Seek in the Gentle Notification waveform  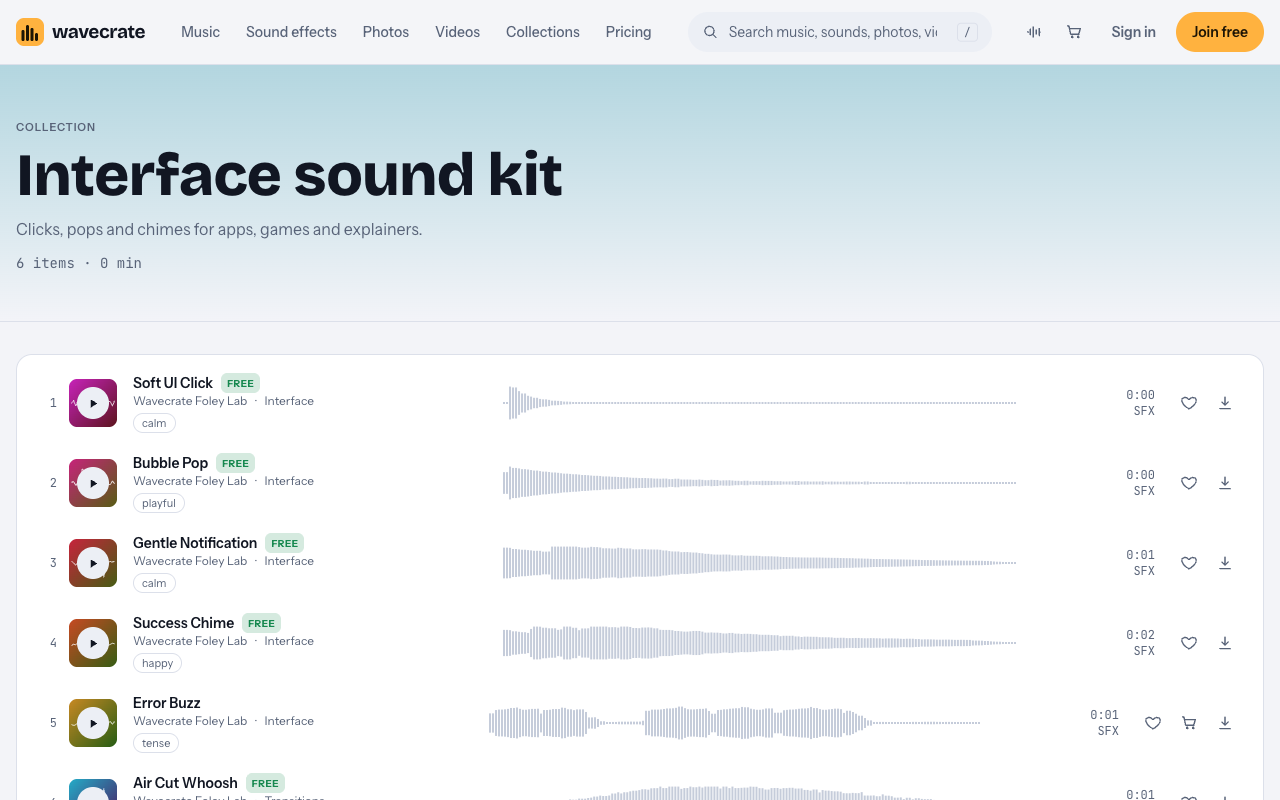coord(759,563)
